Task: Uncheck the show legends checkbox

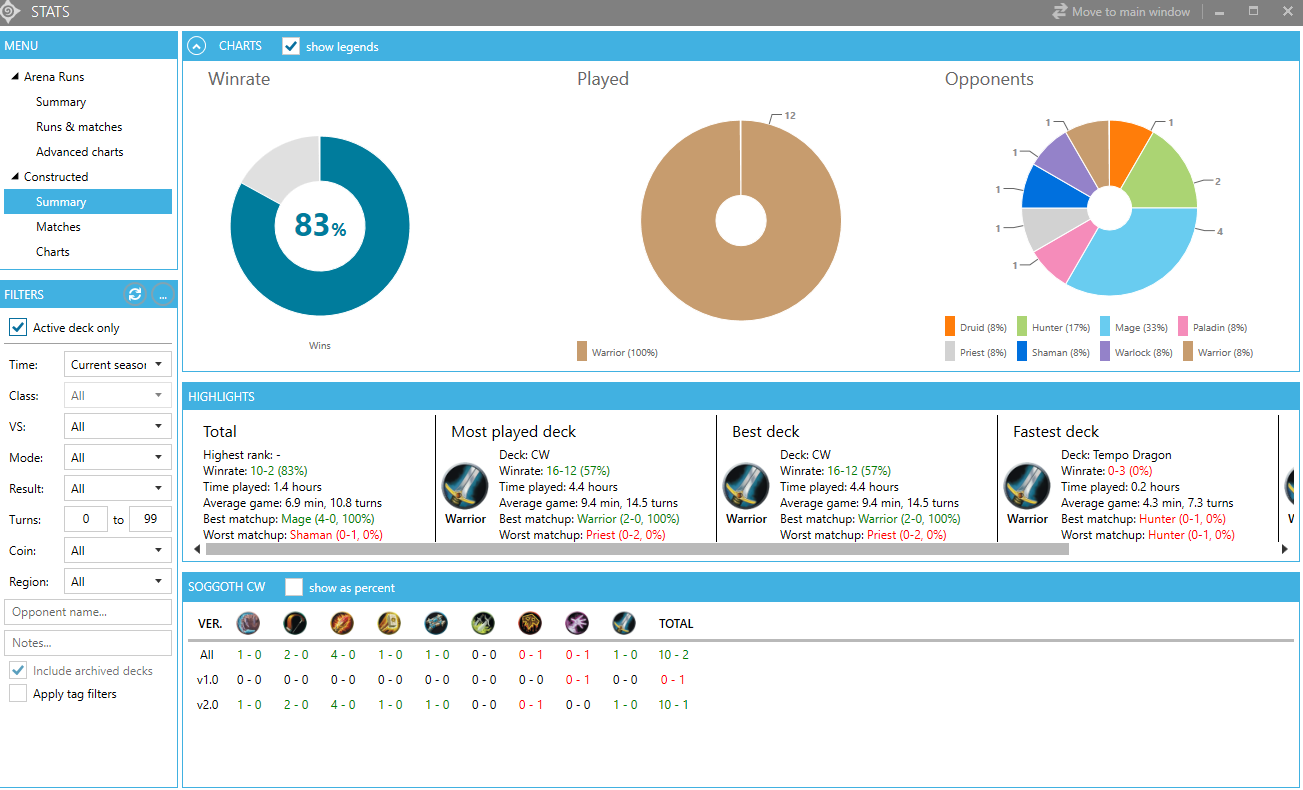Action: pyautogui.click(x=291, y=45)
